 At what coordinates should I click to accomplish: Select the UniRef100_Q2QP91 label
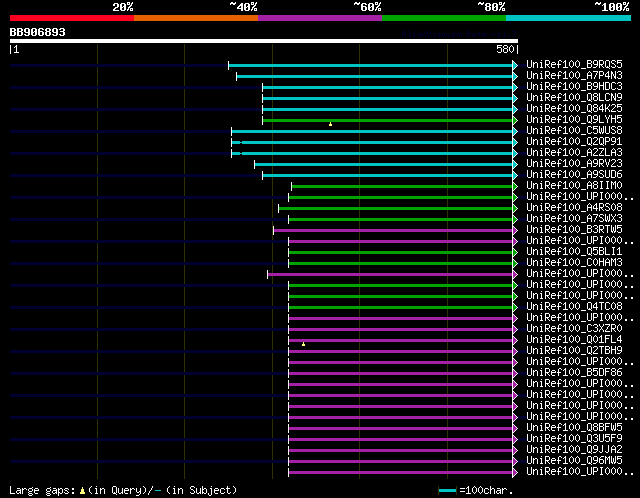[x=574, y=142]
